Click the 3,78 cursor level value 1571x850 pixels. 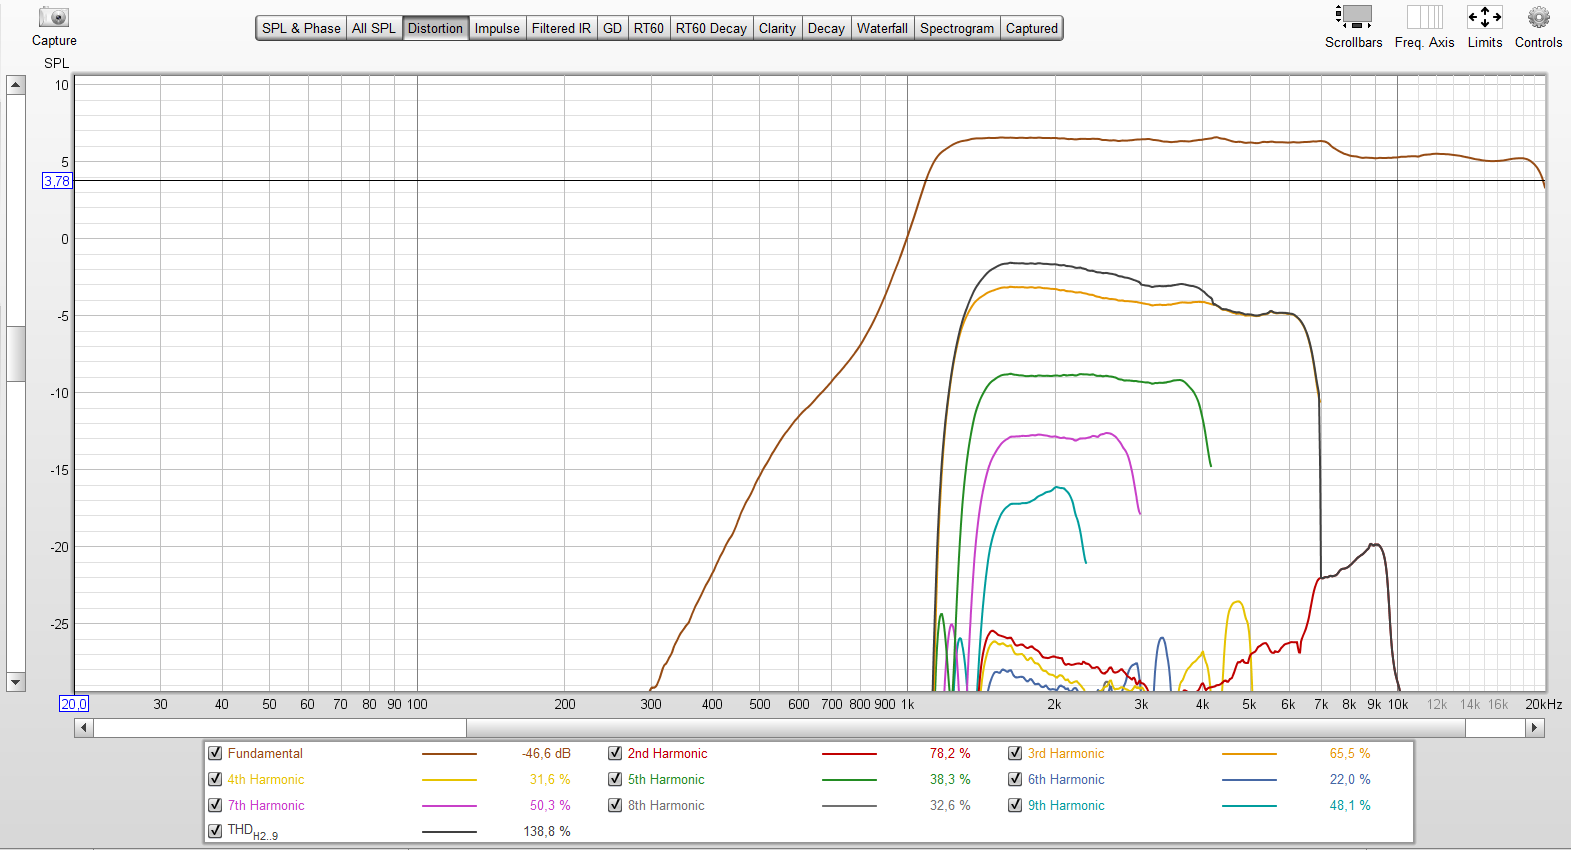coord(57,181)
